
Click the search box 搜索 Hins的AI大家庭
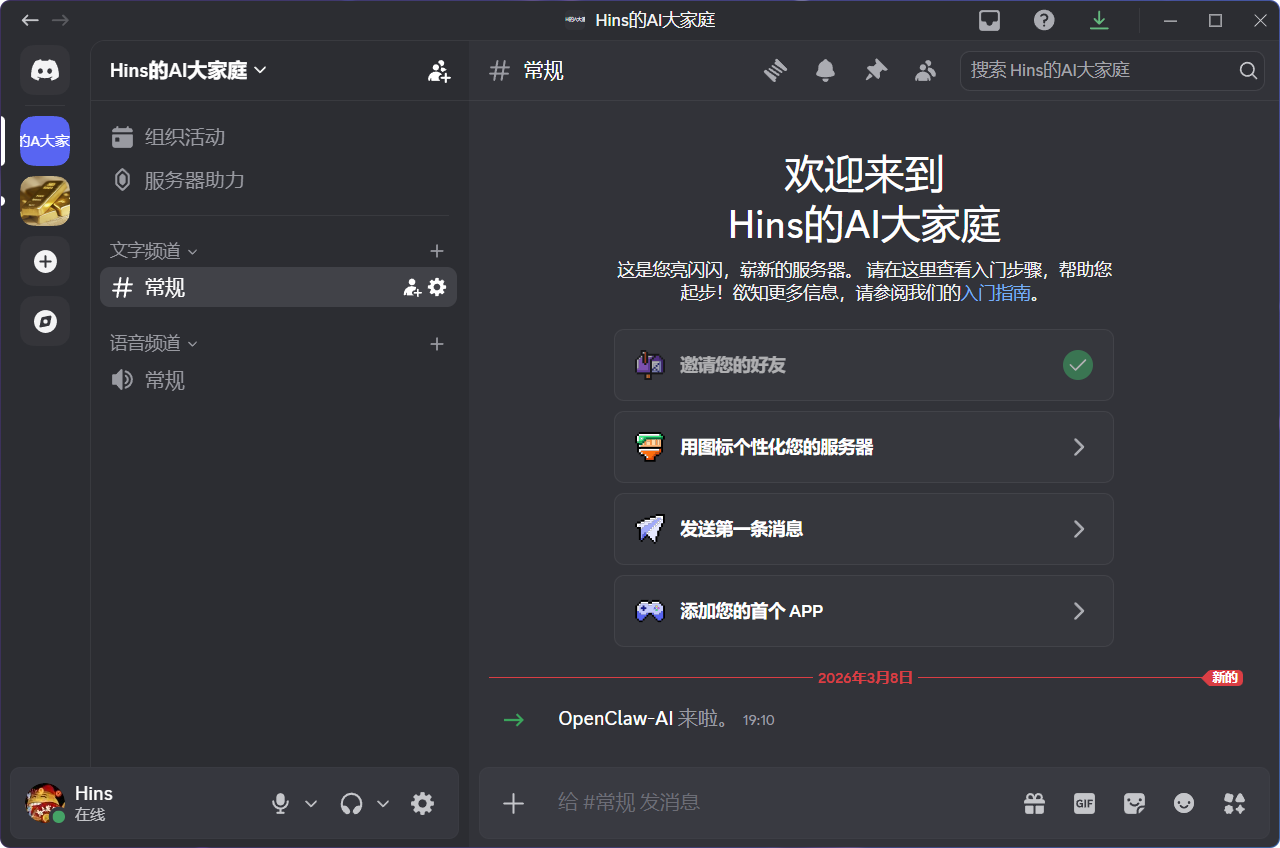[x=1112, y=70]
